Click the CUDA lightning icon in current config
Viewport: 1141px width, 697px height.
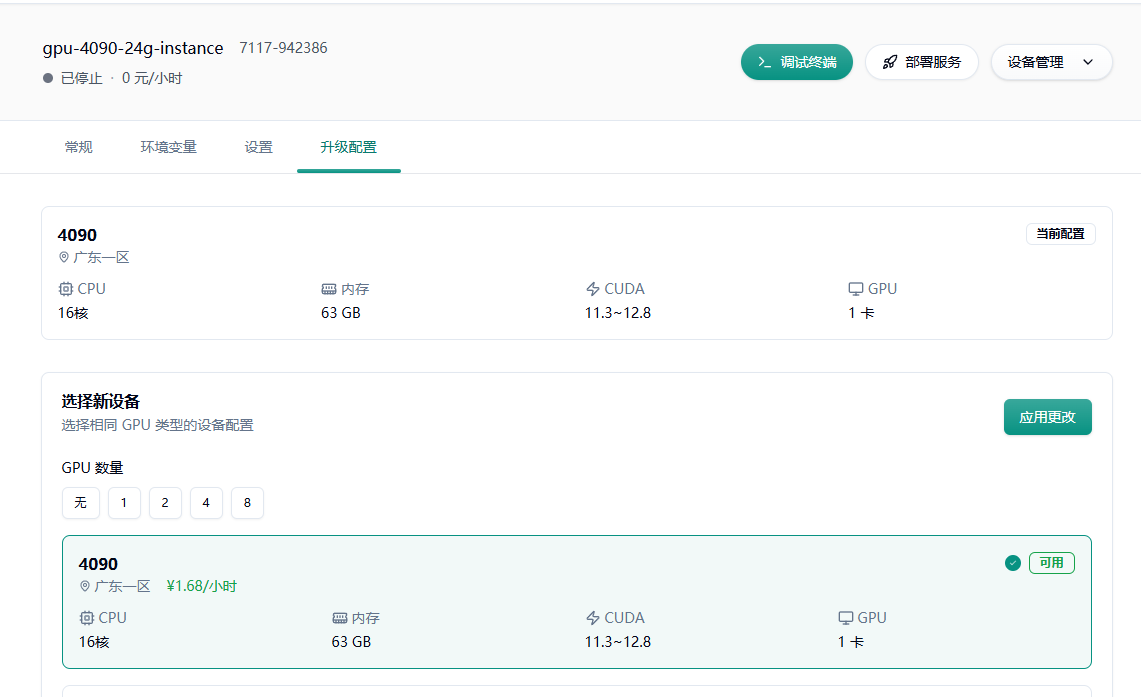click(593, 289)
